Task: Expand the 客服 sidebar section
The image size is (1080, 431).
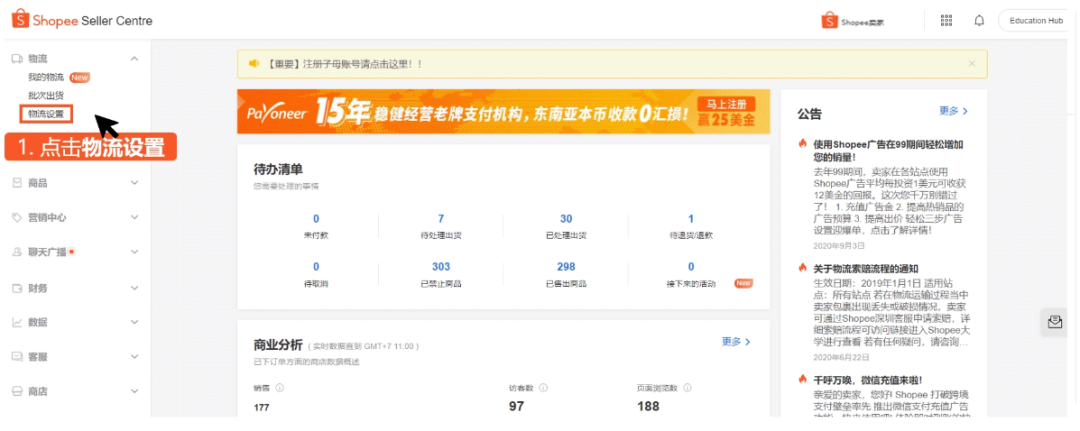Action: (x=134, y=357)
